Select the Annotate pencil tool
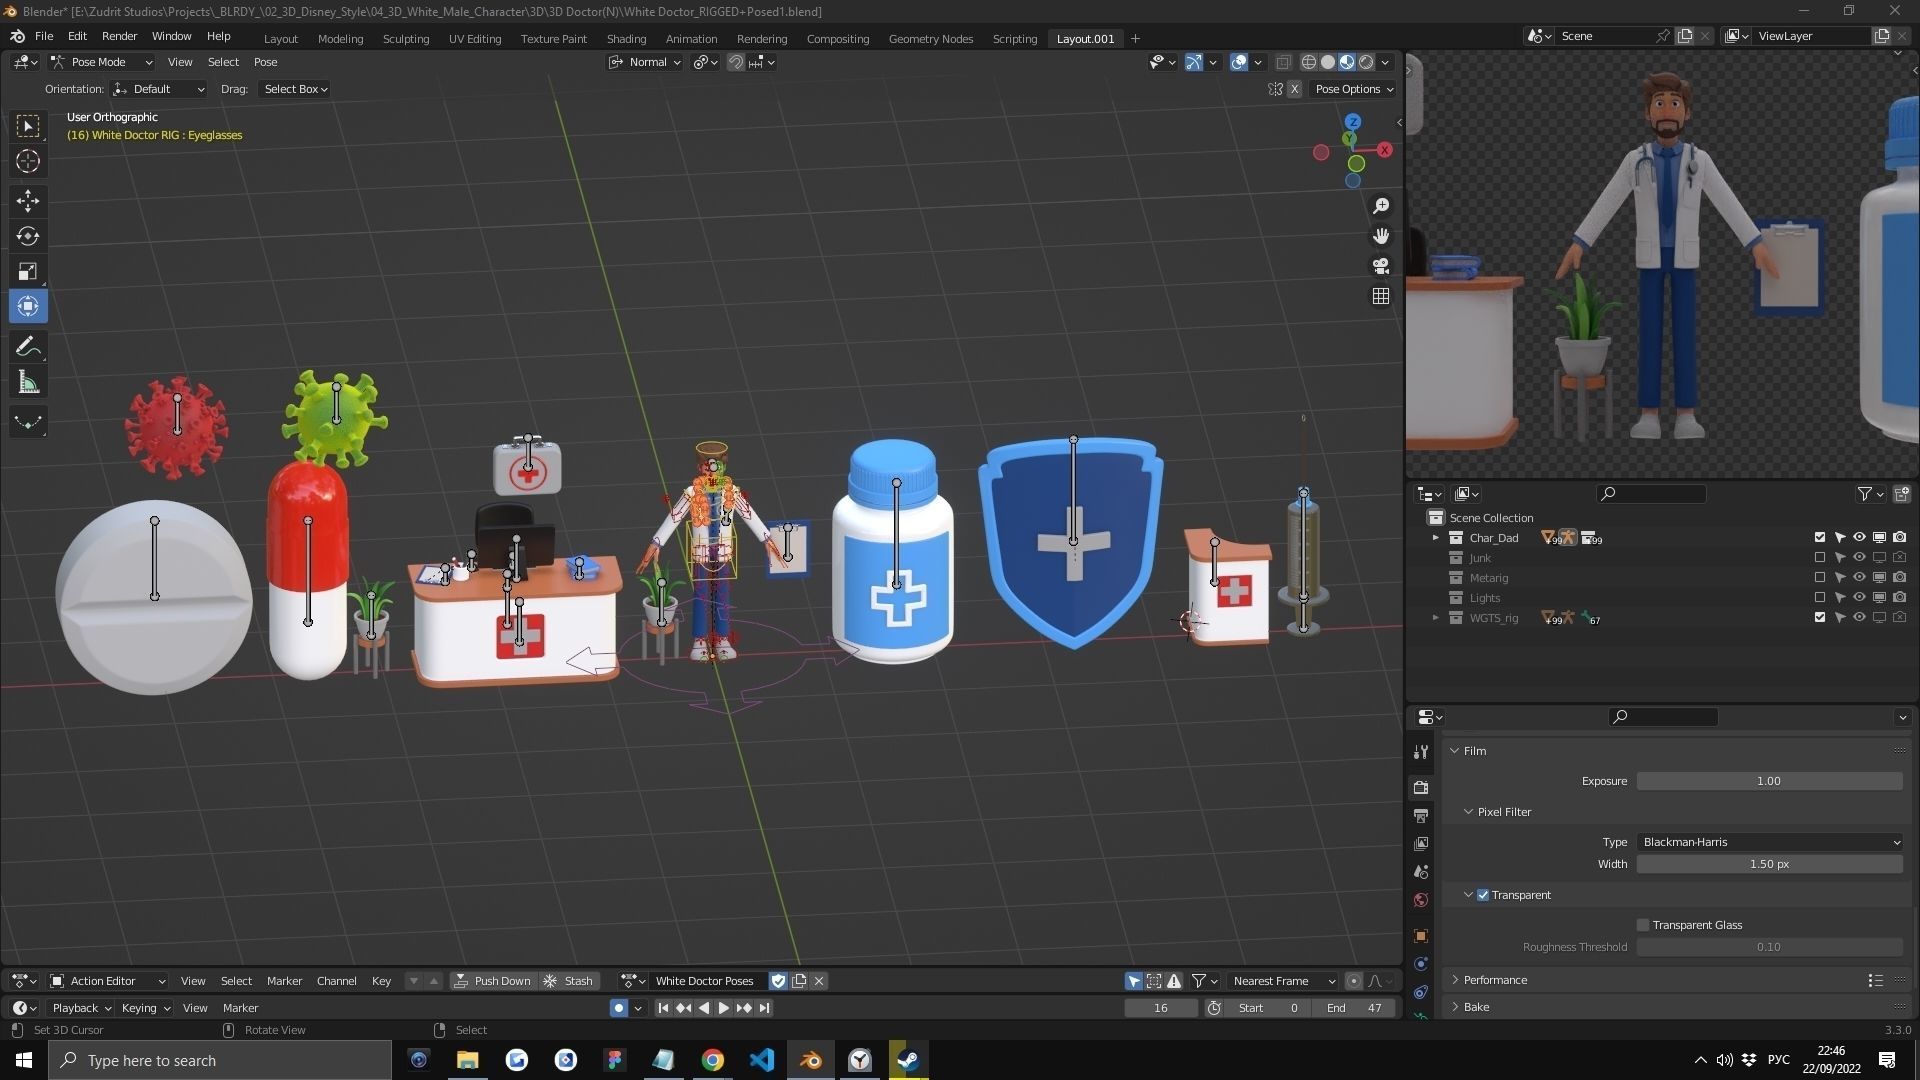The image size is (1920, 1080). pos(28,347)
